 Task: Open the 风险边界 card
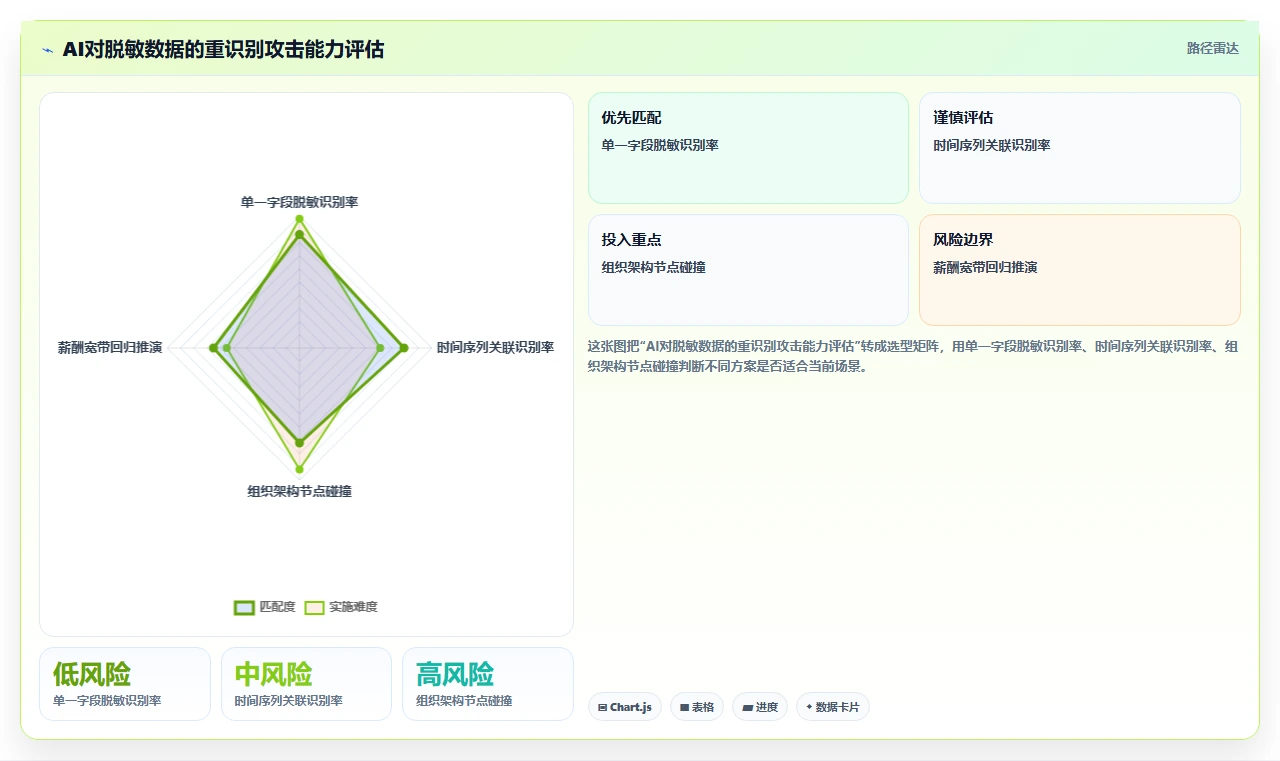tap(1080, 270)
